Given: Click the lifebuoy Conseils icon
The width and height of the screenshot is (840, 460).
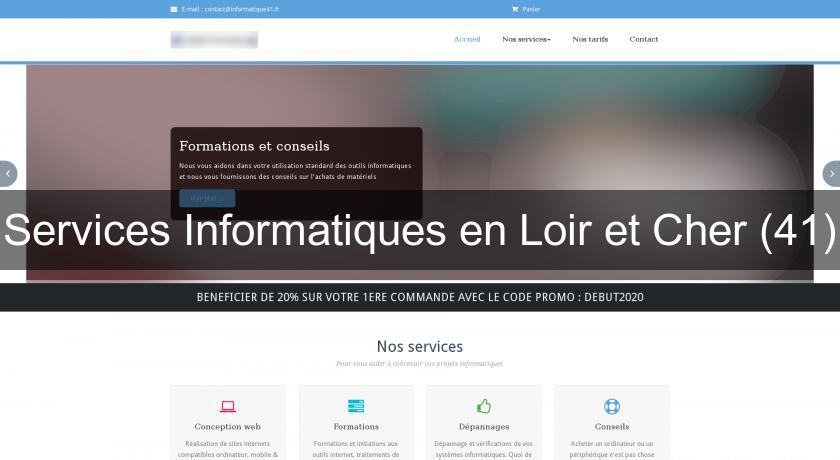Looking at the screenshot, I should pos(612,406).
